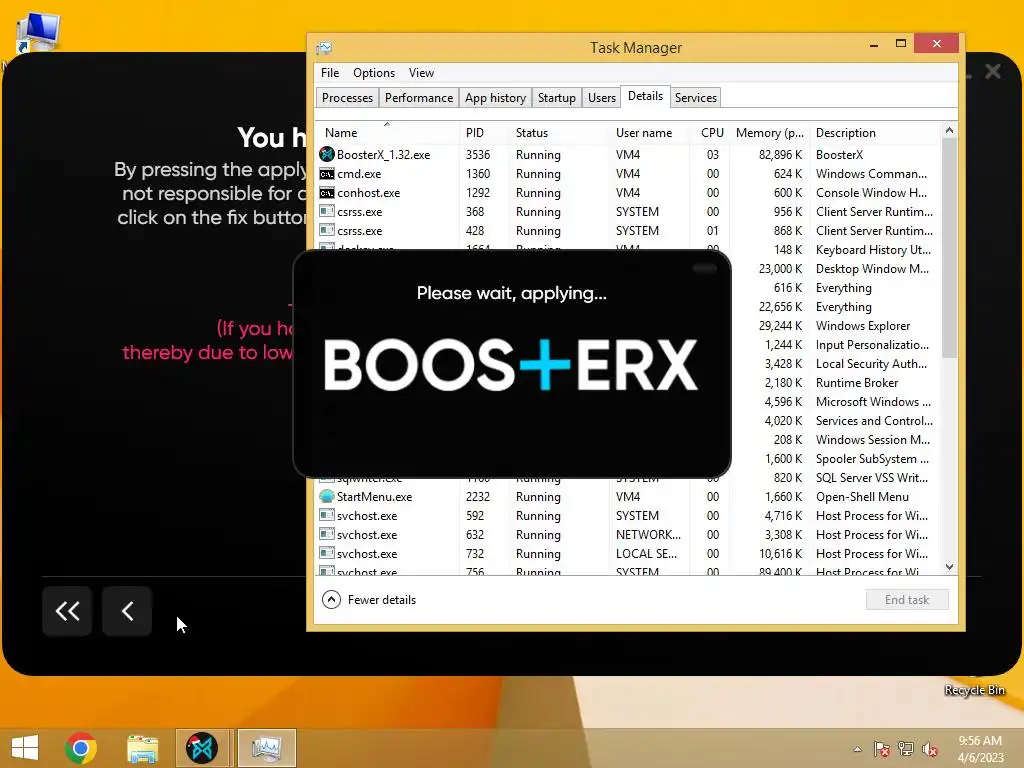The width and height of the screenshot is (1024, 768).
Task: Click the Action Center flag tray icon
Action: 881,749
